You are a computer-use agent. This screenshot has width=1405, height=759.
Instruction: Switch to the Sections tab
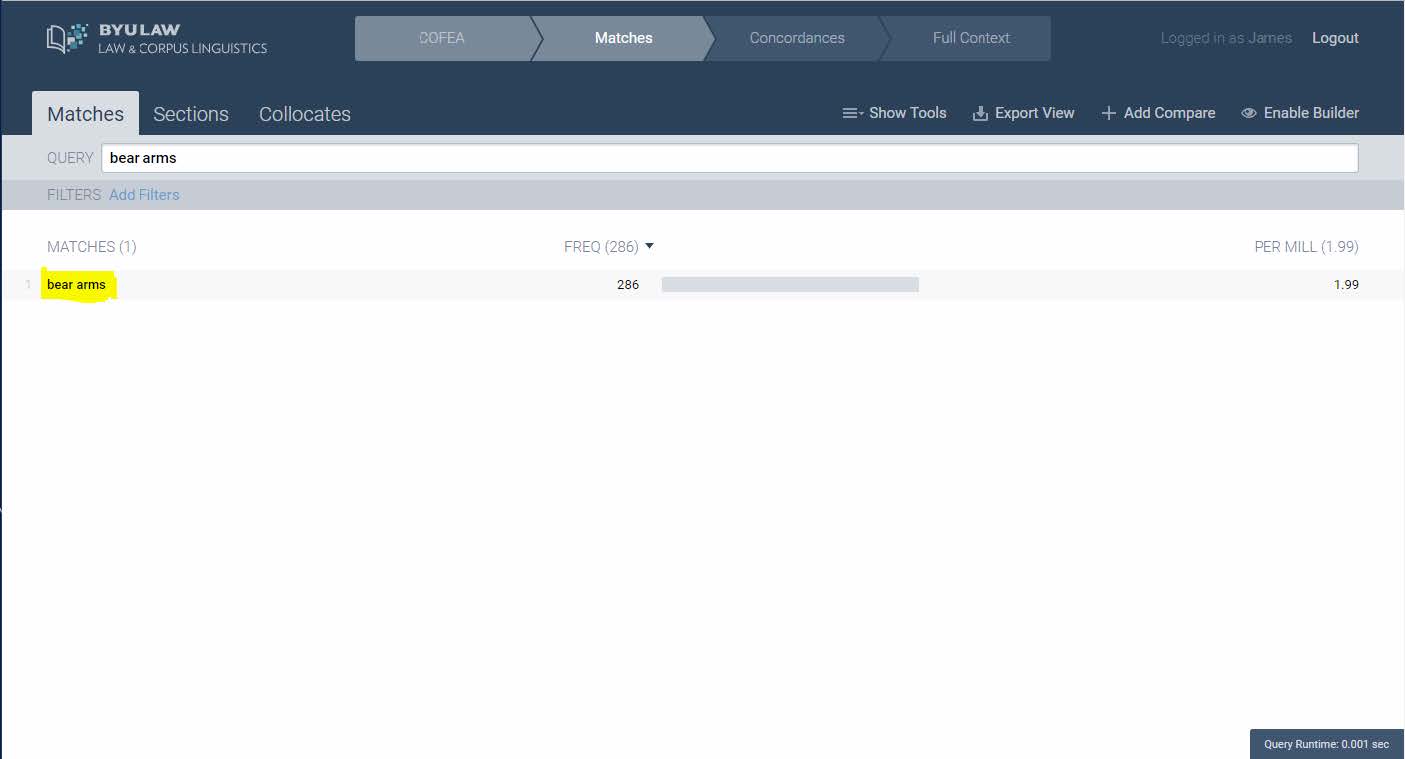[190, 114]
